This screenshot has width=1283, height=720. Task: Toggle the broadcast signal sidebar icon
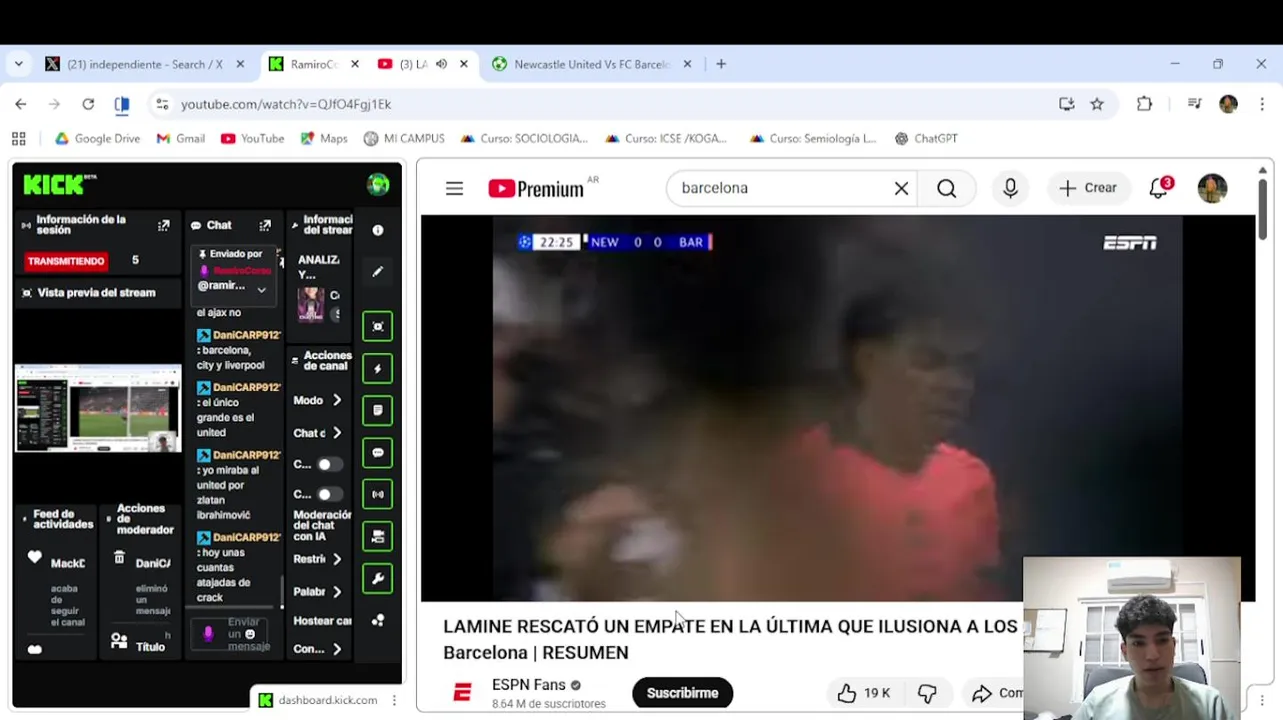(x=378, y=495)
